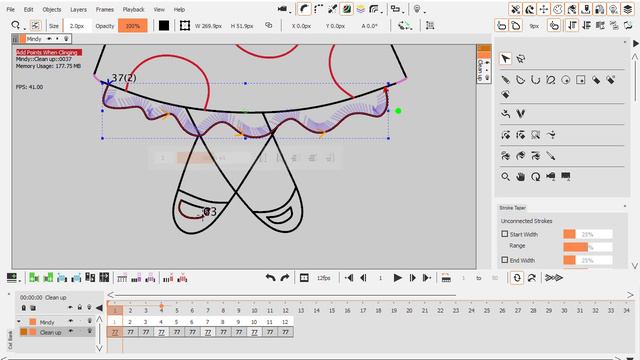The image size is (640, 360).
Task: Open the camera dropdown in top toolbar
Action: coord(290,12)
